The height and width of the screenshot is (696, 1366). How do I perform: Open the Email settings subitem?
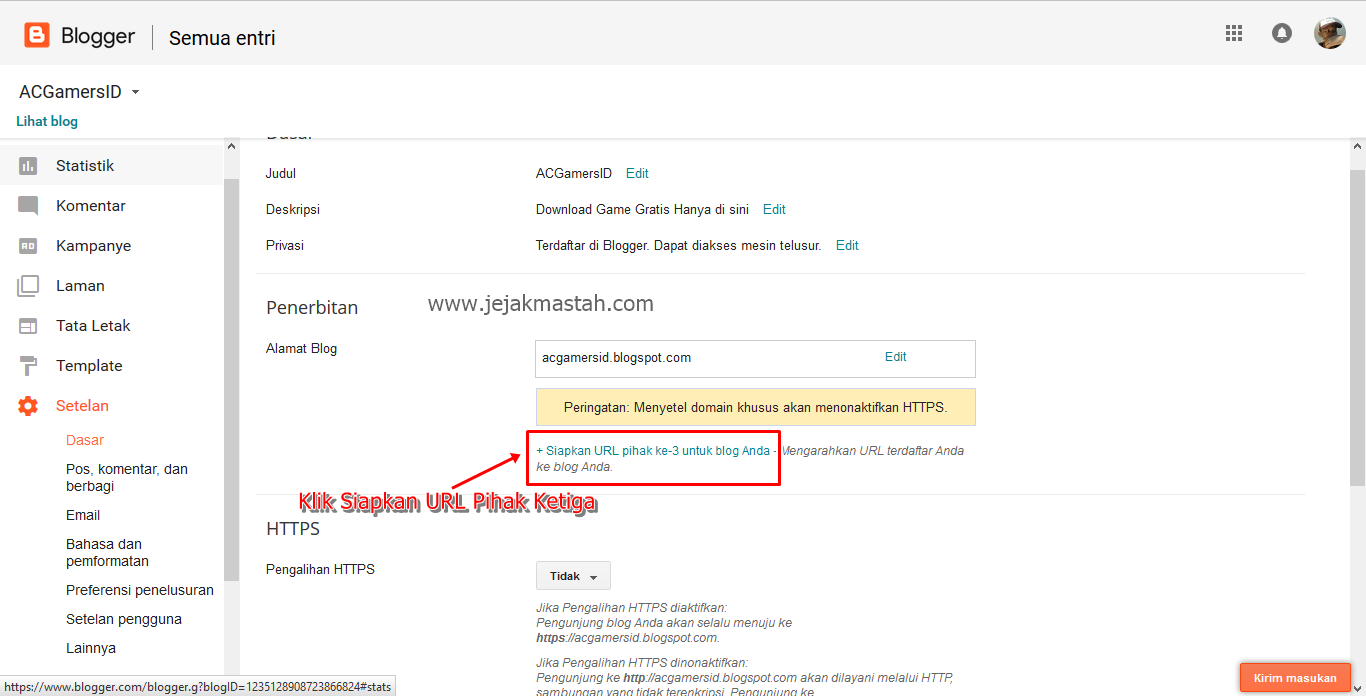[83, 515]
